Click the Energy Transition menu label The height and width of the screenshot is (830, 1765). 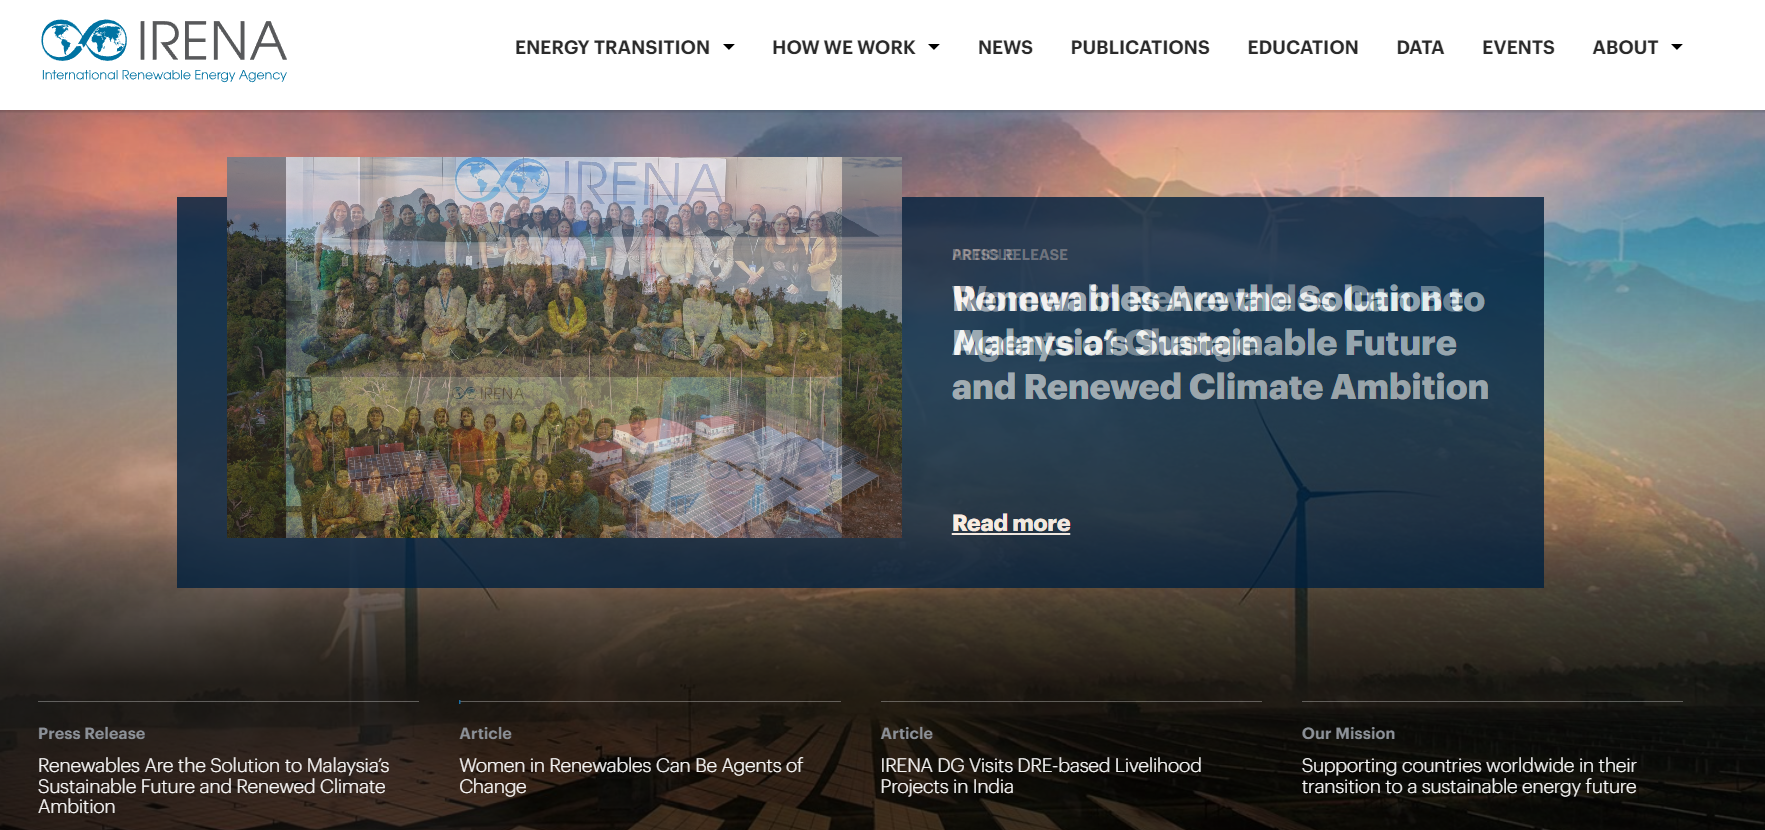(612, 47)
